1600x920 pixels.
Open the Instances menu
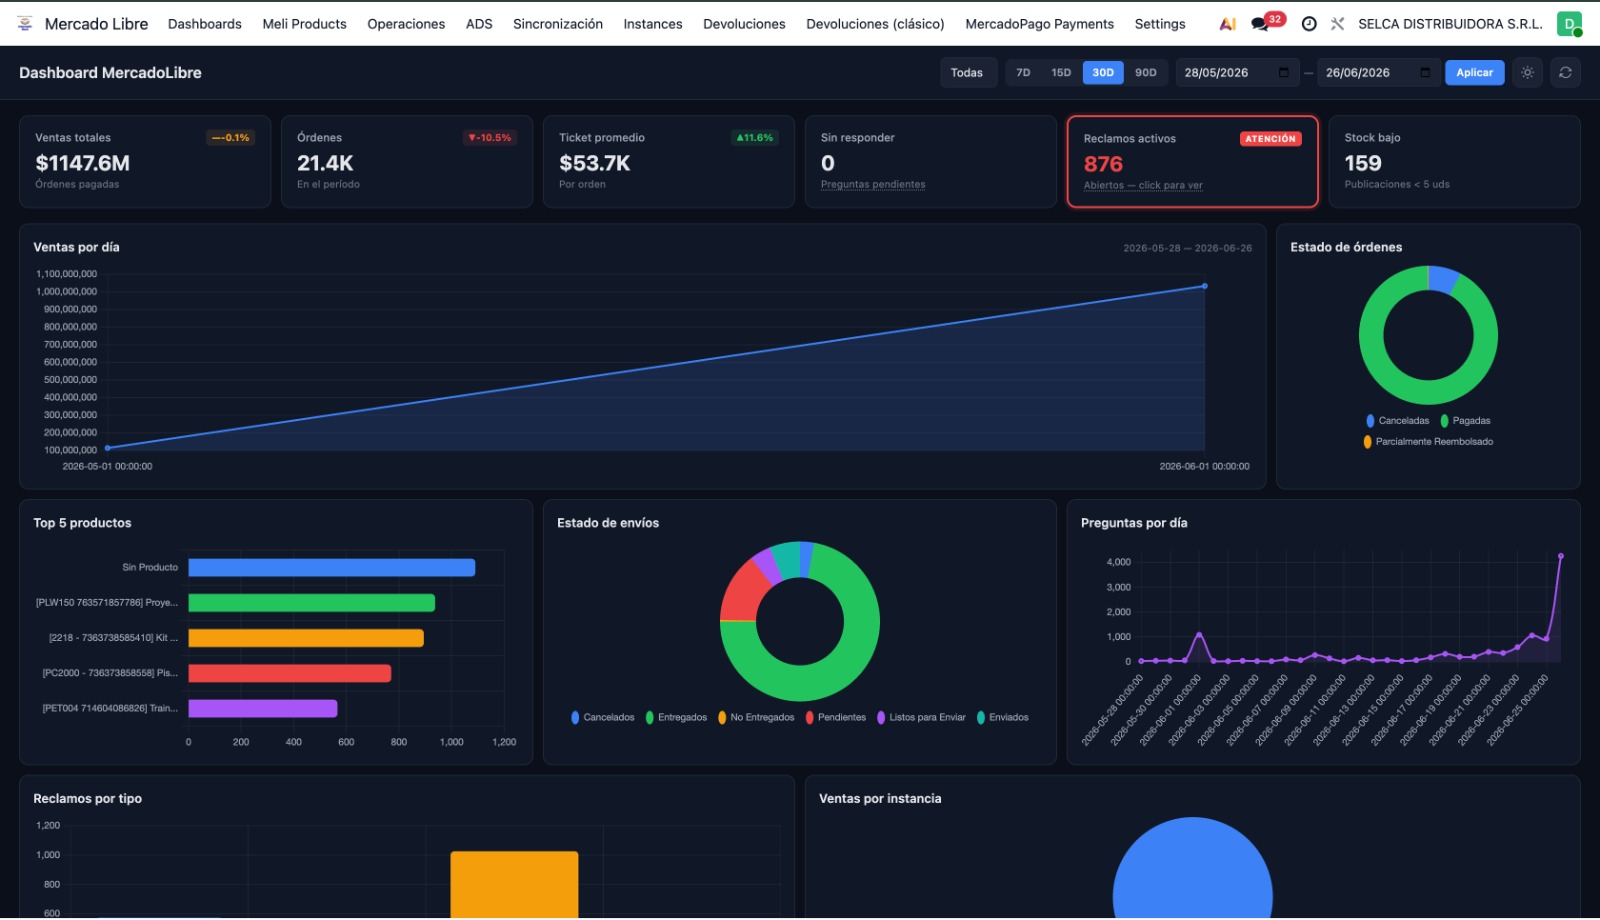coord(653,24)
